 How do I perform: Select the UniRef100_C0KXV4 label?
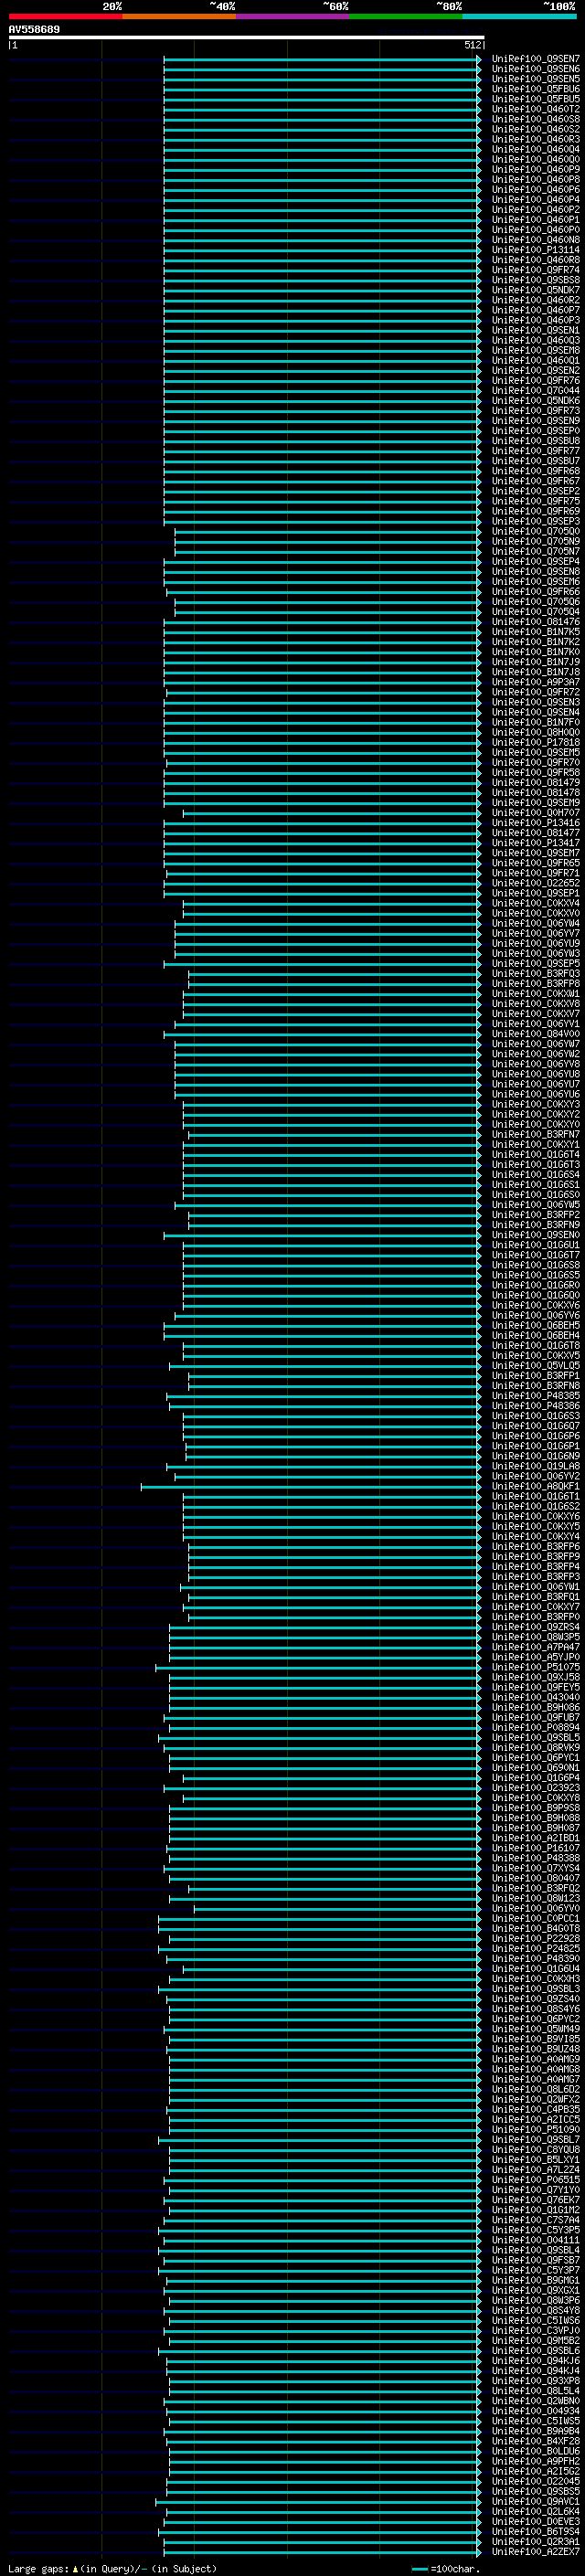coord(535,904)
